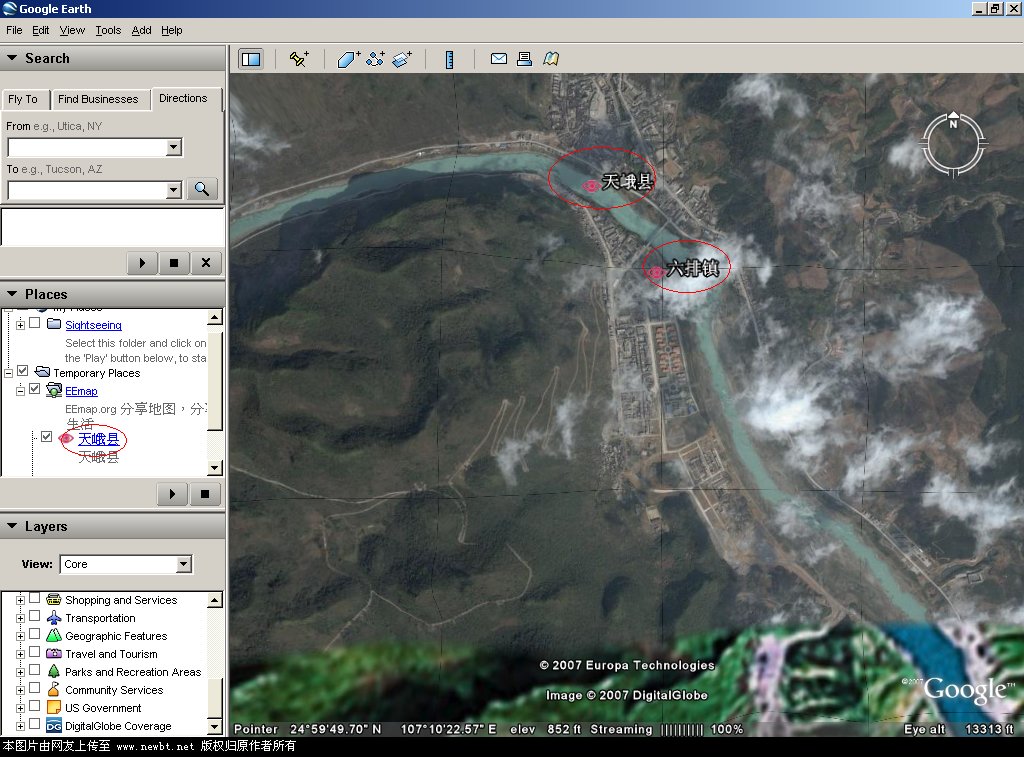Play the search results tour
Viewport: 1024px width, 757px height.
point(142,263)
